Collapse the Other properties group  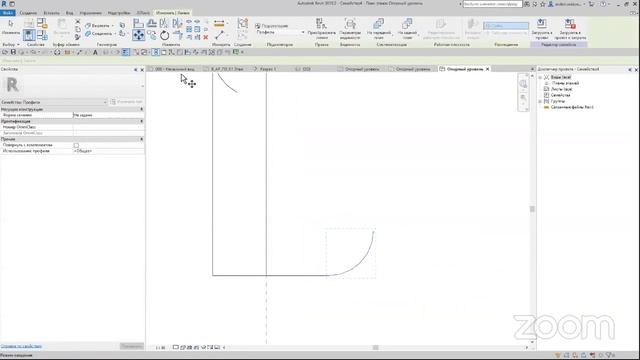coord(142,139)
